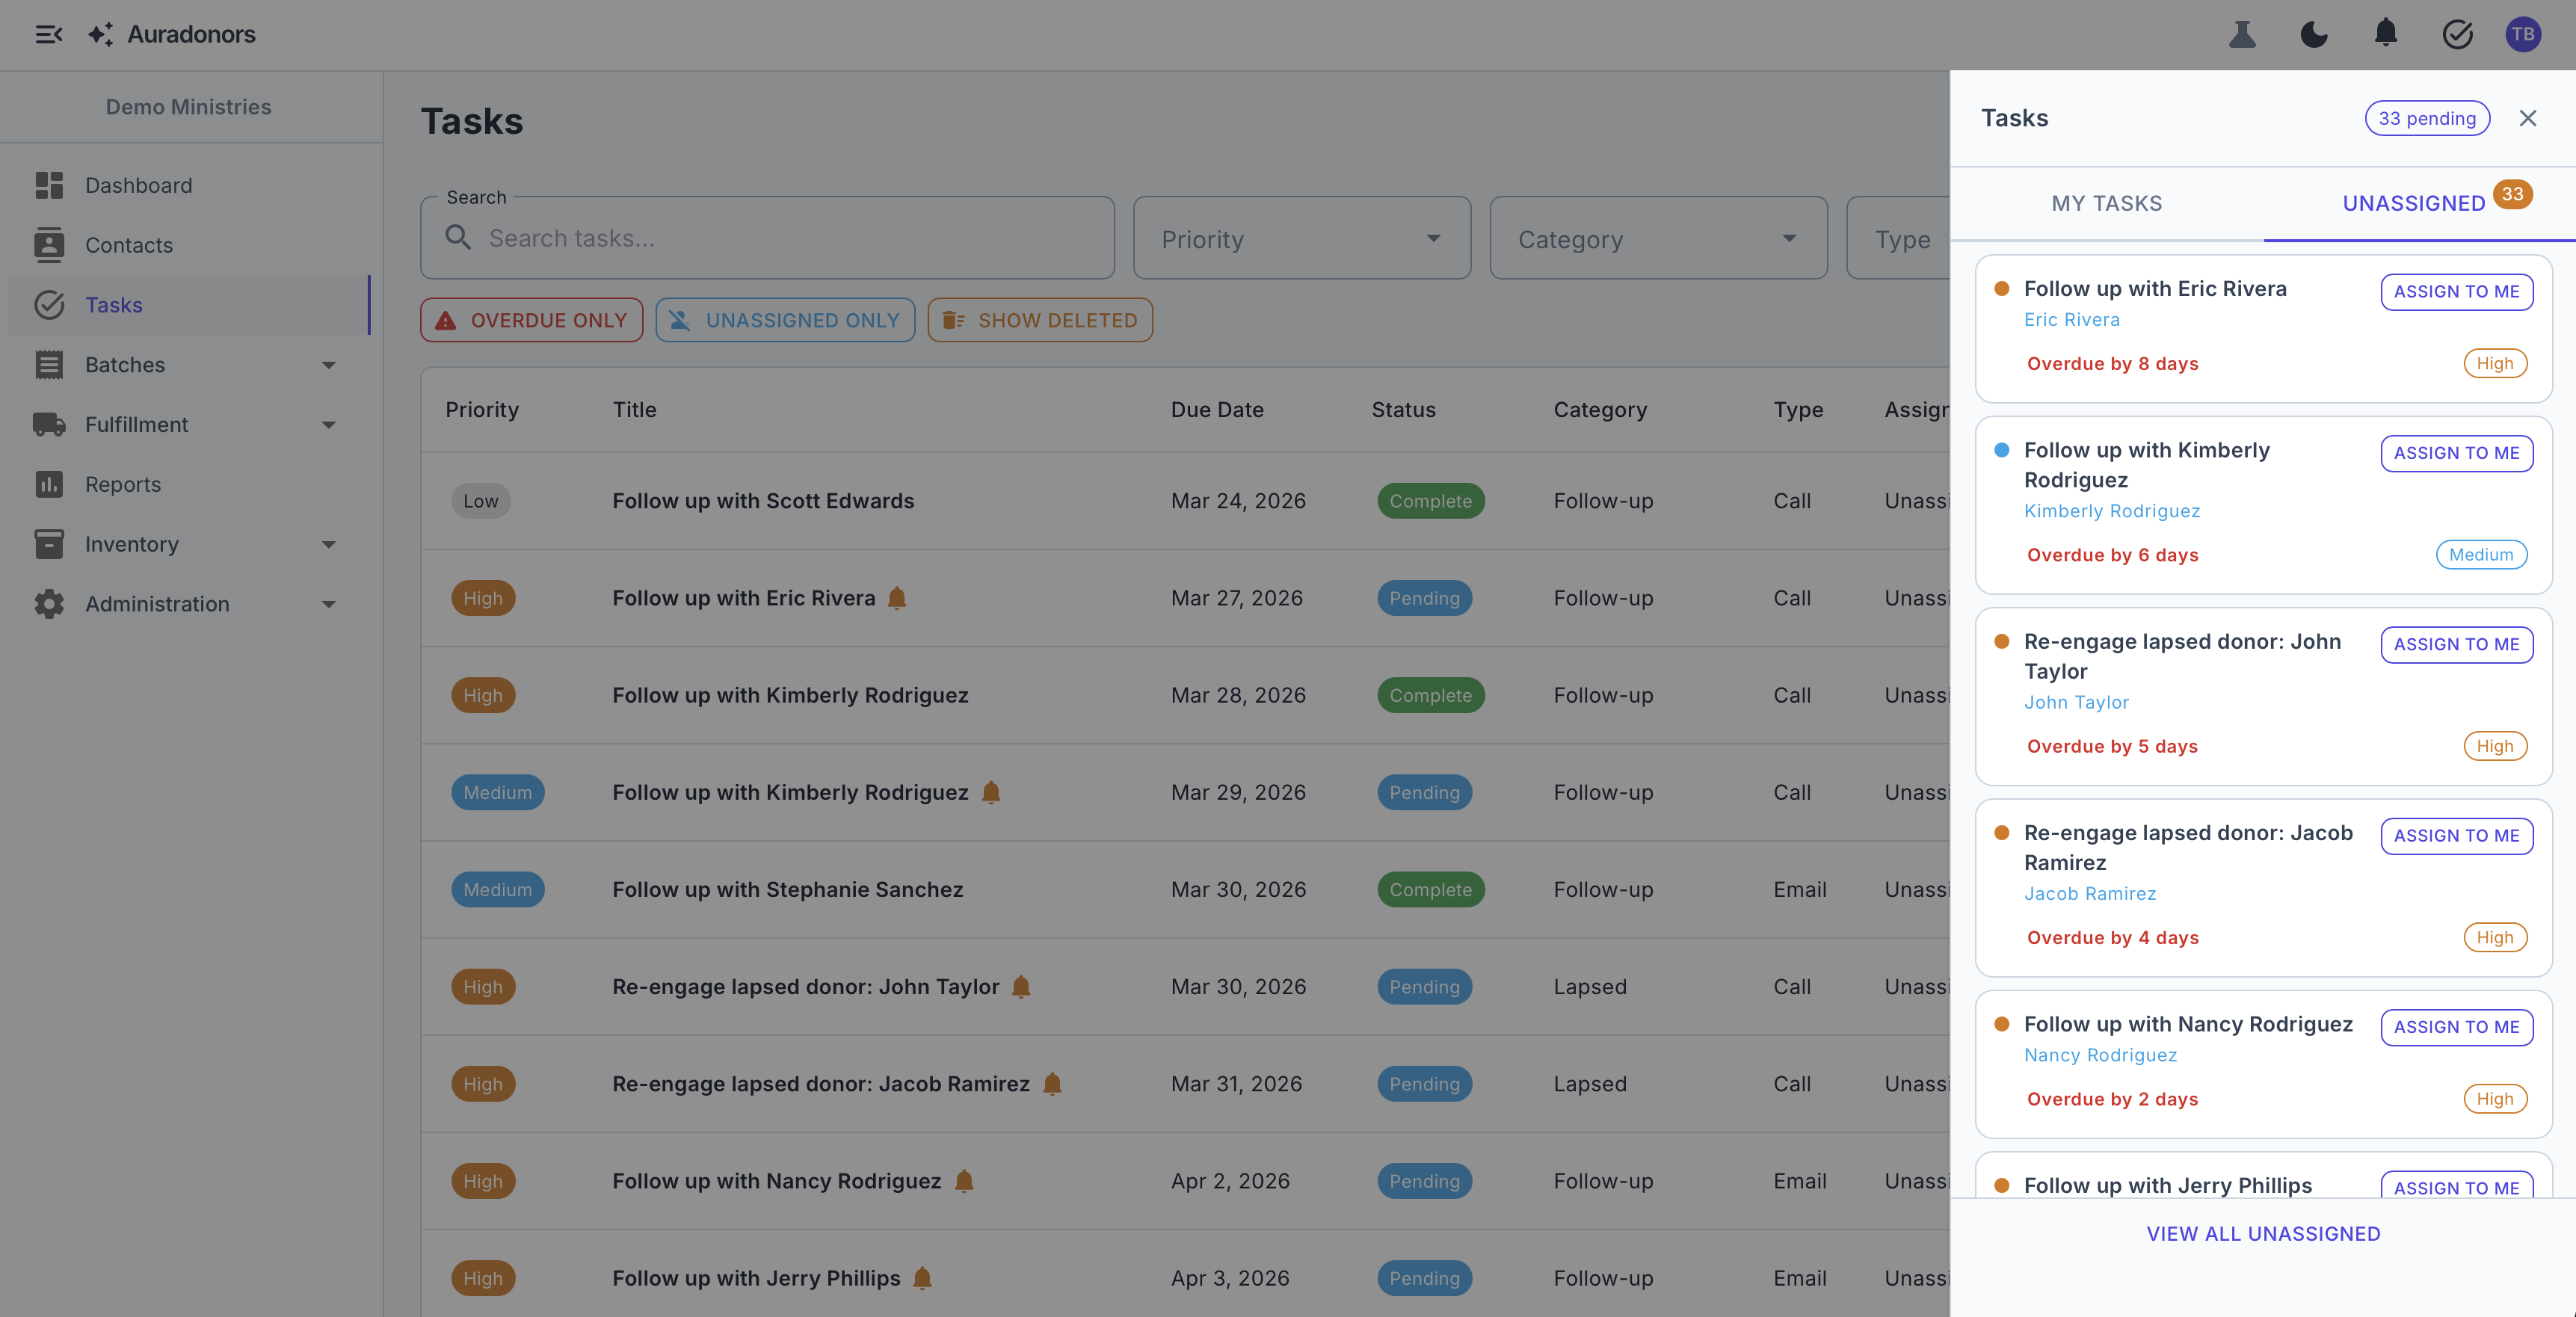Click the Search tasks input field
Image resolution: width=2576 pixels, height=1317 pixels.
[780, 239]
